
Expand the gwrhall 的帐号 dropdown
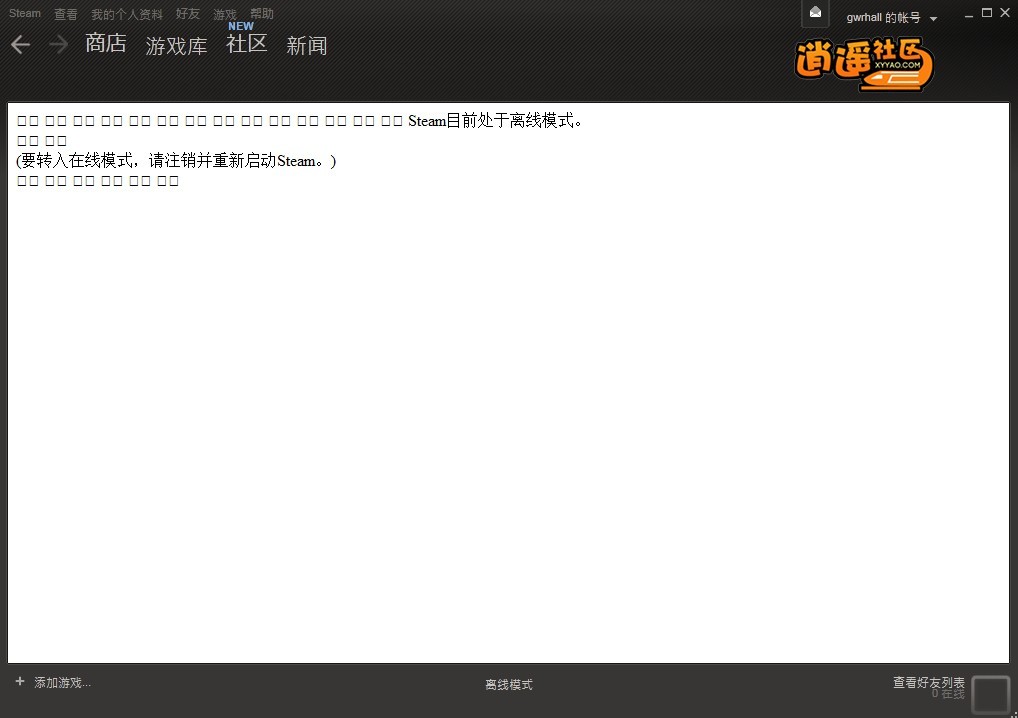click(x=933, y=19)
